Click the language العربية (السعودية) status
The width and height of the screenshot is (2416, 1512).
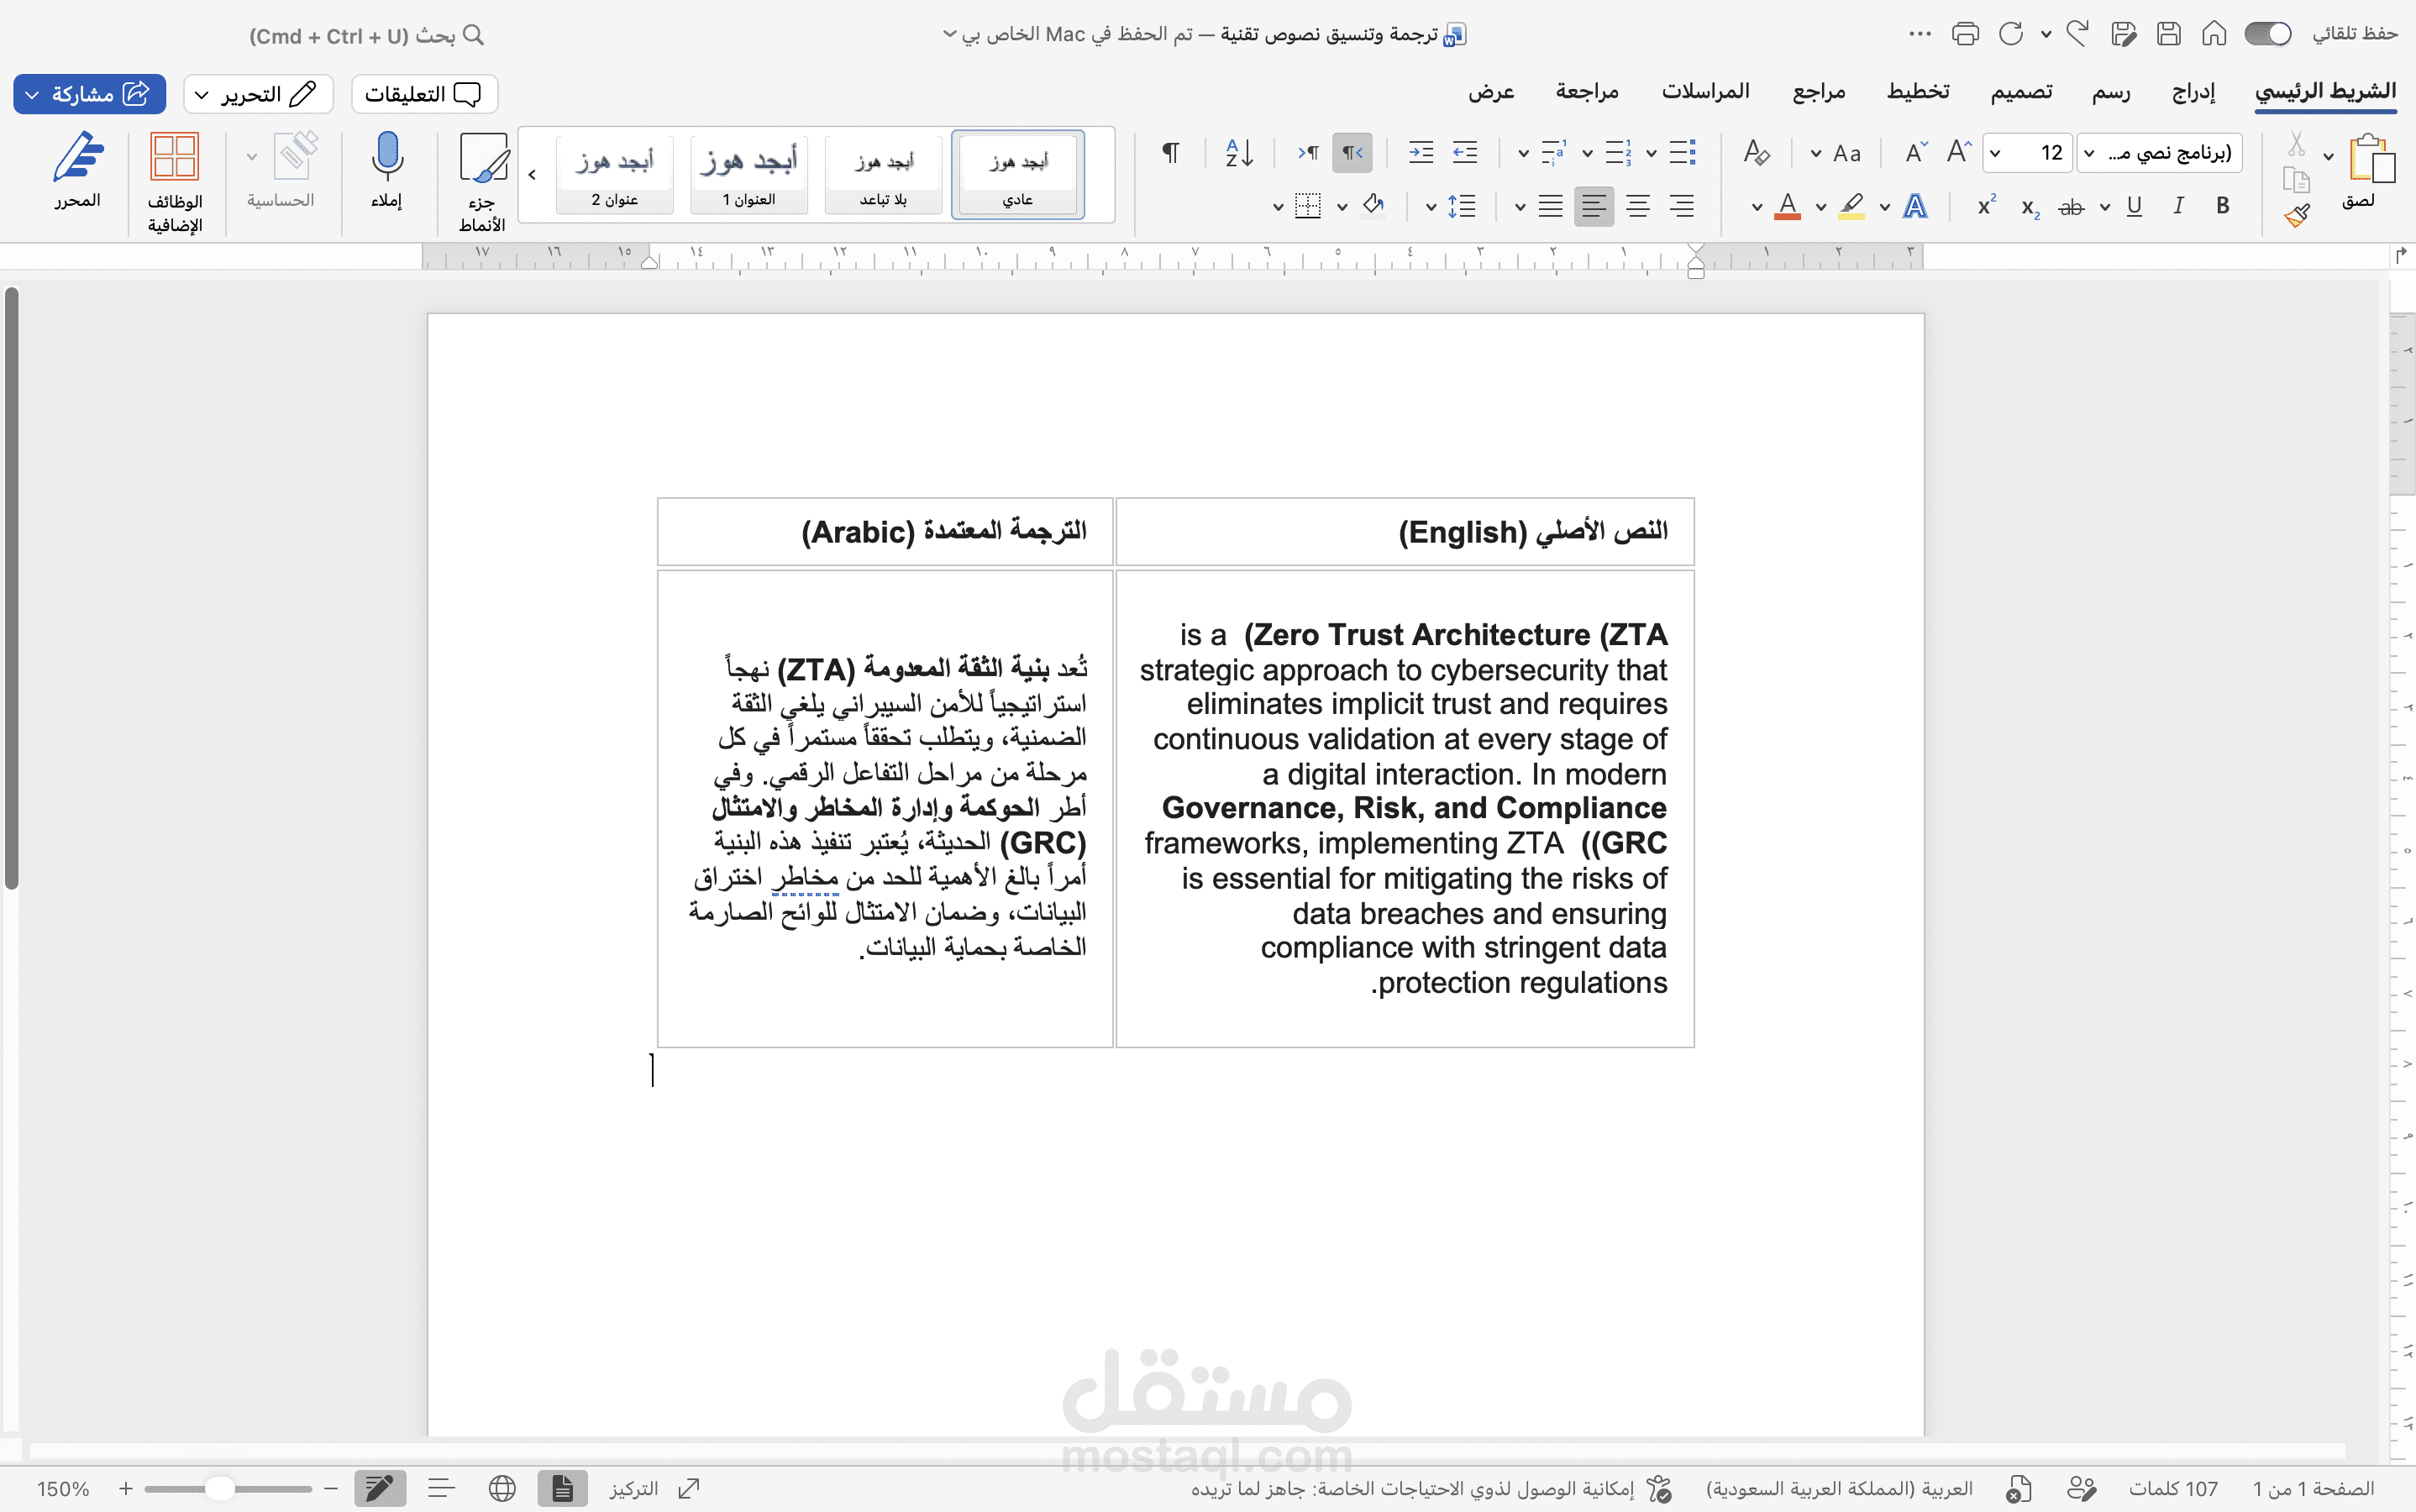[1839, 1489]
